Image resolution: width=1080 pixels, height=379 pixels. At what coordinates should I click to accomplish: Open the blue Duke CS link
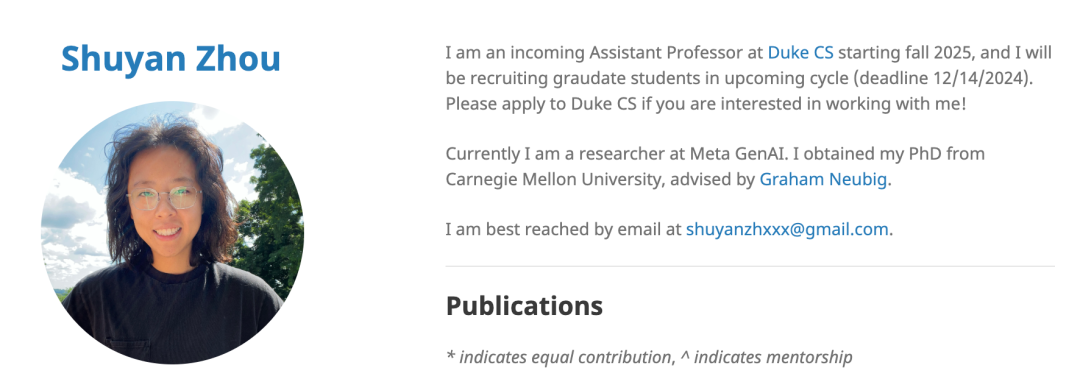click(800, 52)
